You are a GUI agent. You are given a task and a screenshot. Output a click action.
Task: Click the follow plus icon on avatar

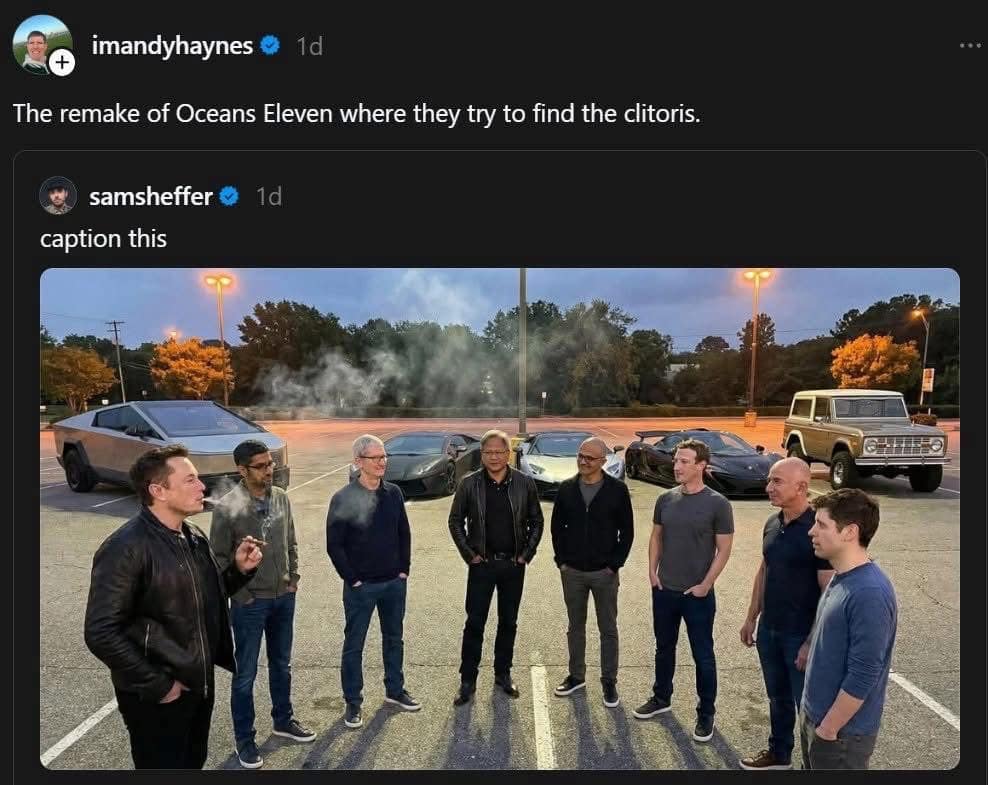(x=62, y=63)
